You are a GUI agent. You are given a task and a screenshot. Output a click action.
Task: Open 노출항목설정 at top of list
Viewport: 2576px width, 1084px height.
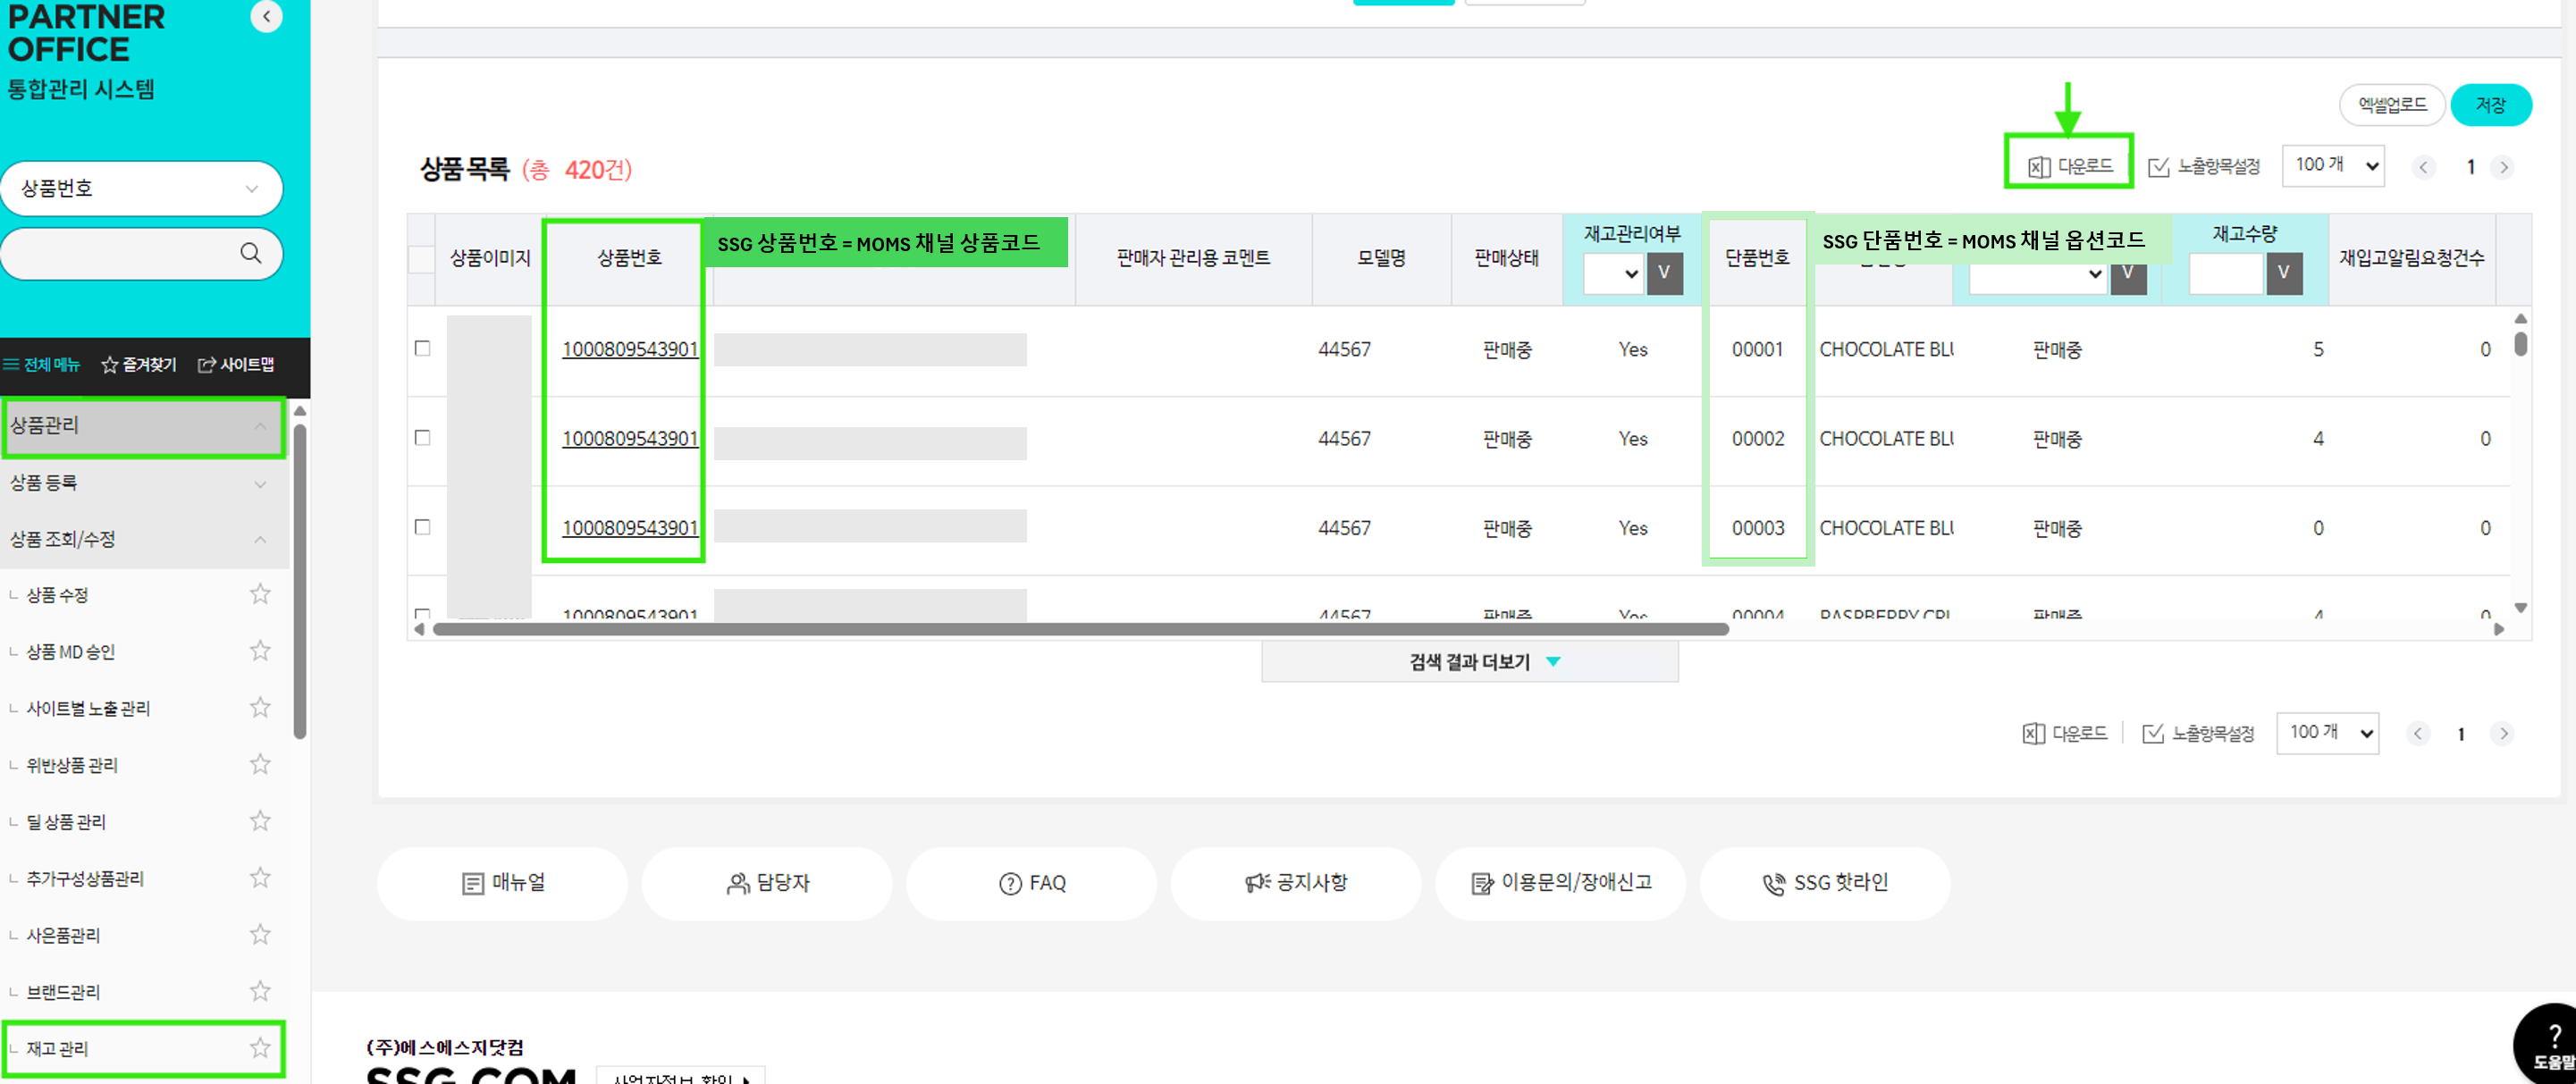2204,167
